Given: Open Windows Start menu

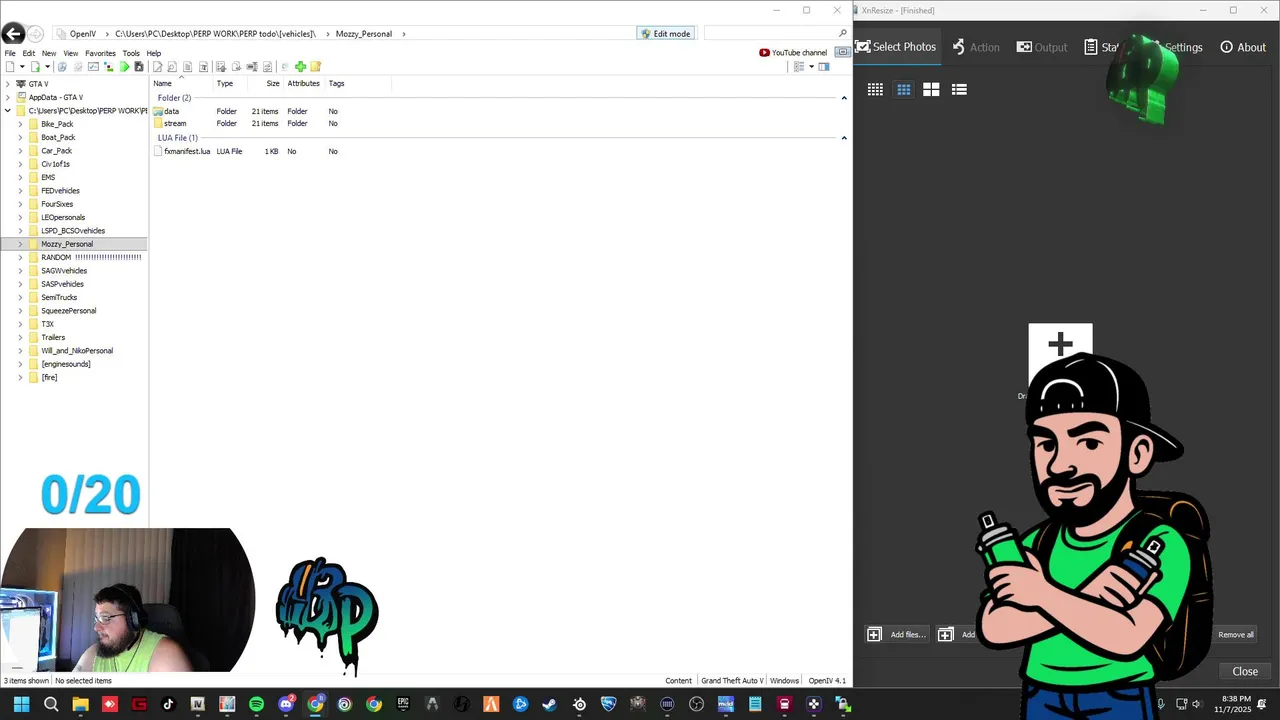Looking at the screenshot, I should point(21,704).
